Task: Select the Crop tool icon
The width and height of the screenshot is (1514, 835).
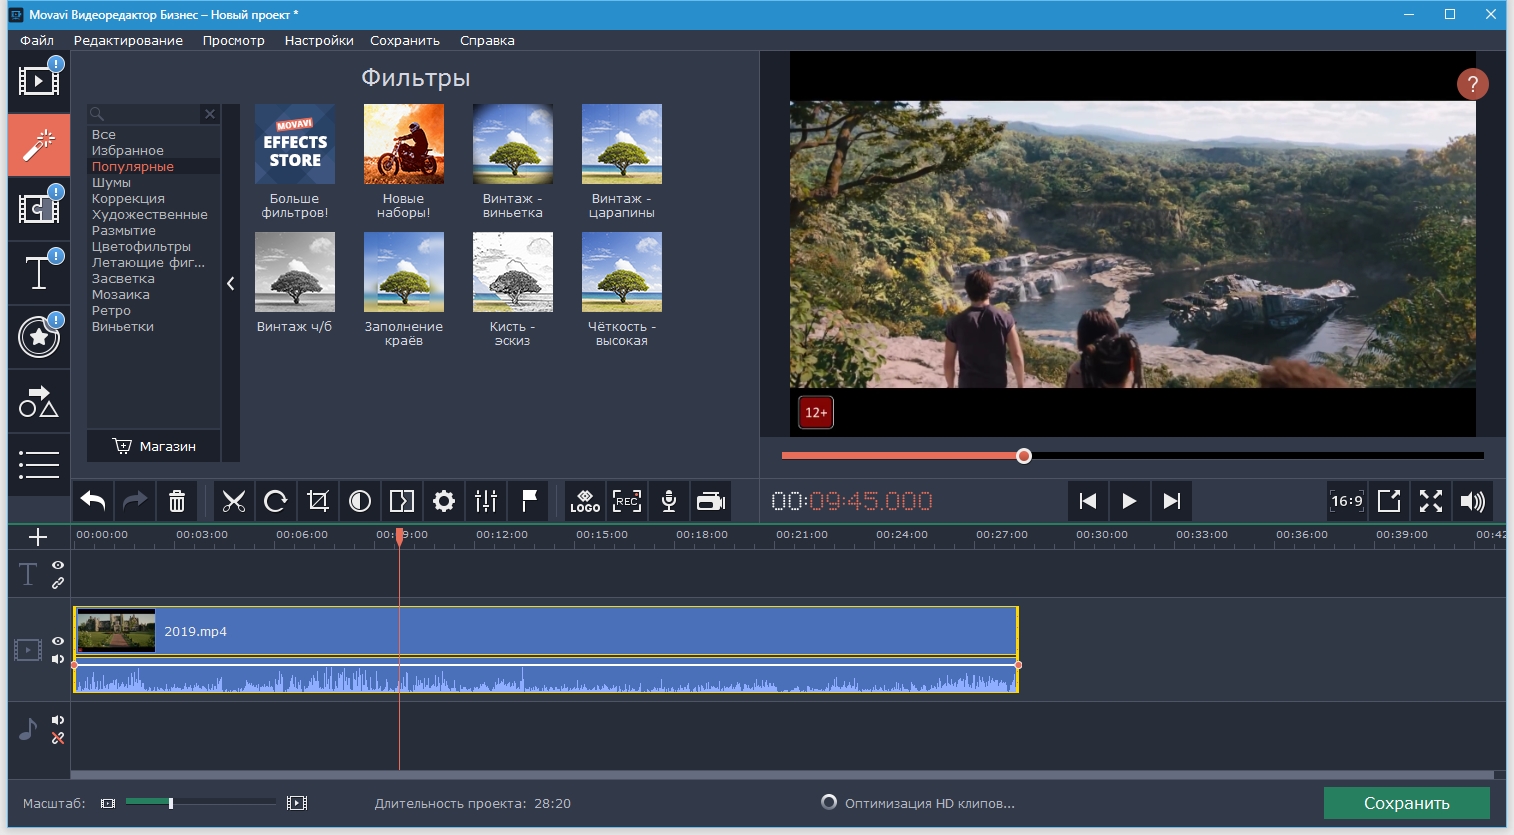Action: point(318,501)
